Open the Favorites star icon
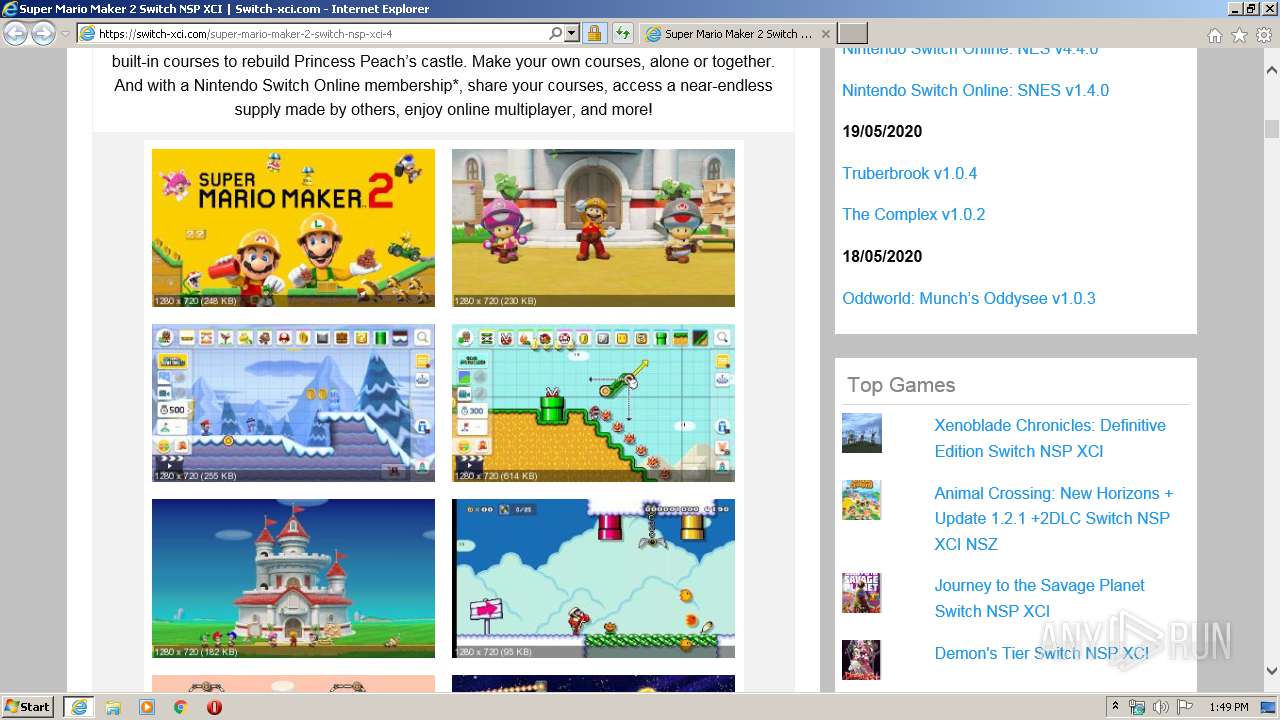Viewport: 1280px width, 720px height. [x=1239, y=35]
